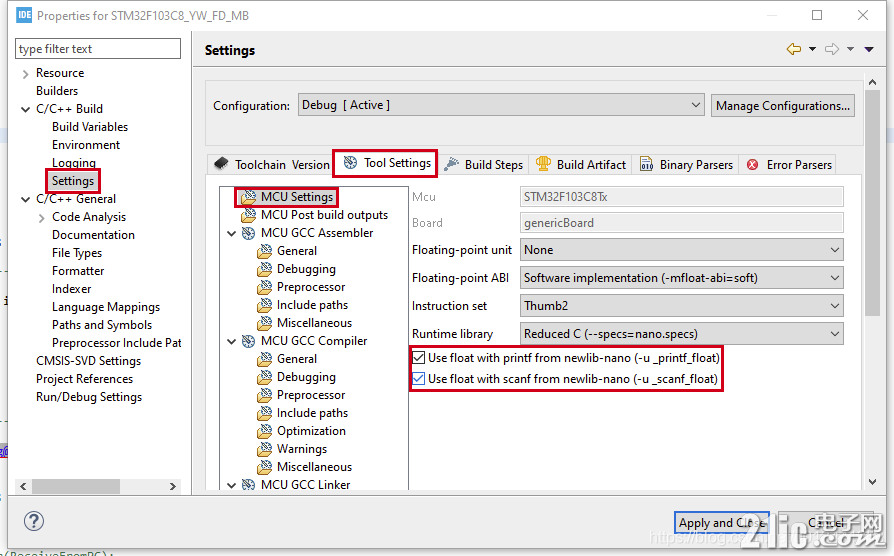Click the type filter text field

(x=98, y=48)
